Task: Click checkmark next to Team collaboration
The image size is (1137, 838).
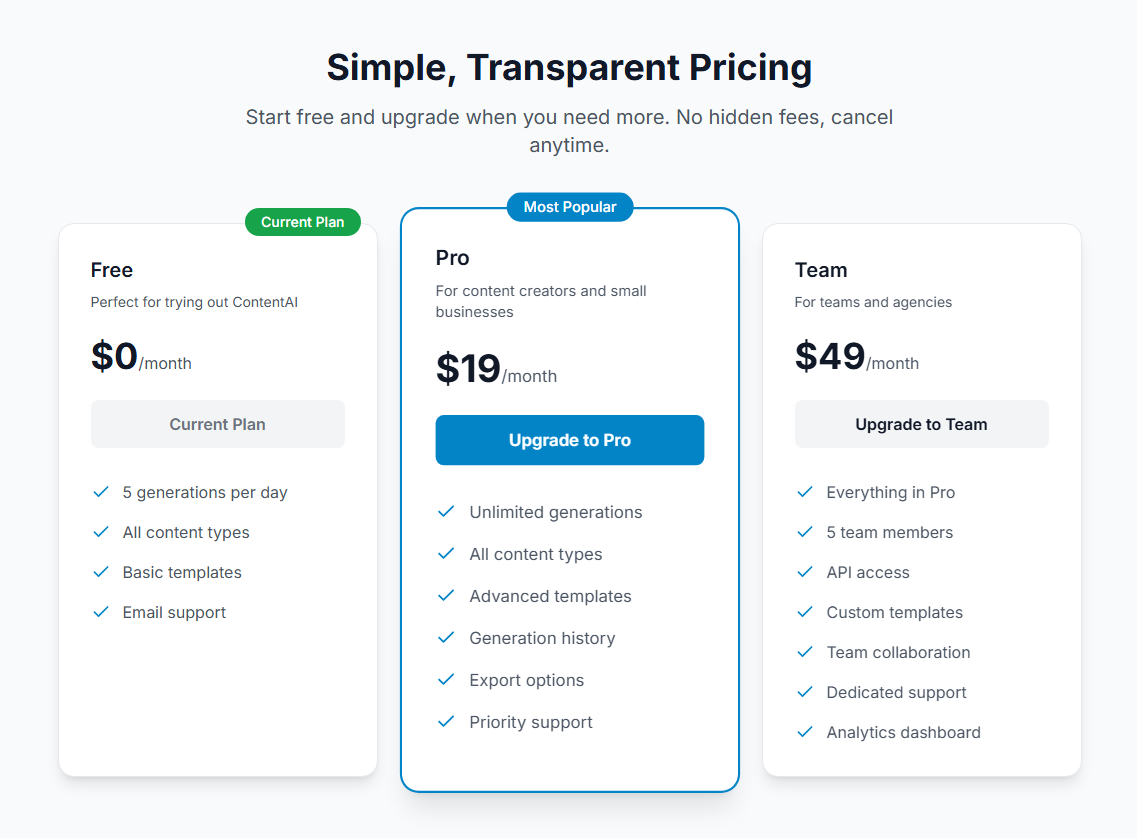Action: [x=804, y=652]
